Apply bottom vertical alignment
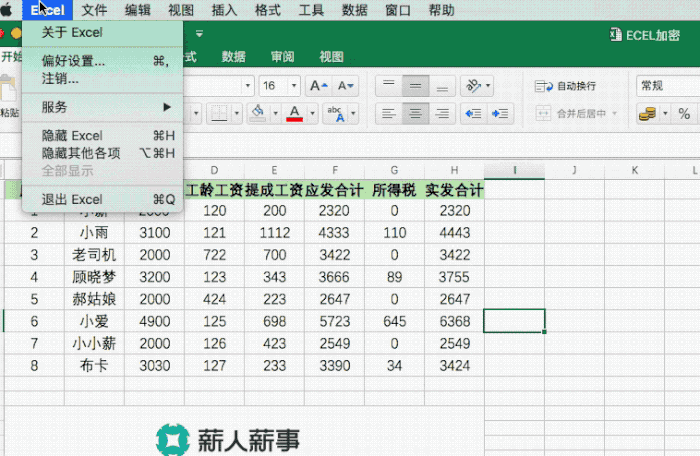The height and width of the screenshot is (456, 700). tap(442, 86)
